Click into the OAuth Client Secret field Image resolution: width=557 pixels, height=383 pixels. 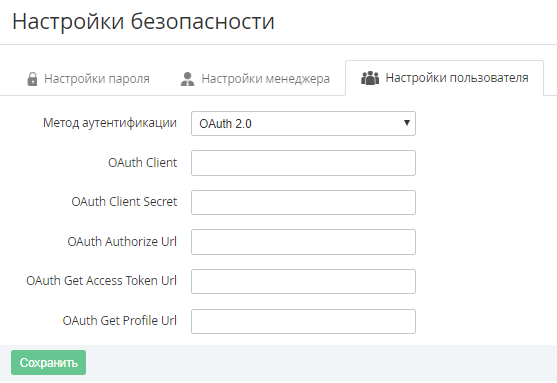point(303,203)
